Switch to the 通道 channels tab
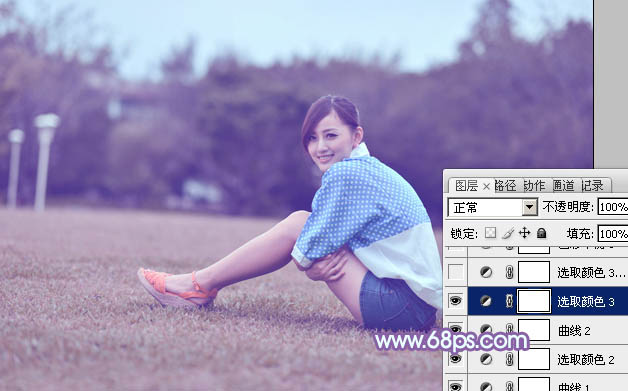628x391 pixels. [564, 185]
